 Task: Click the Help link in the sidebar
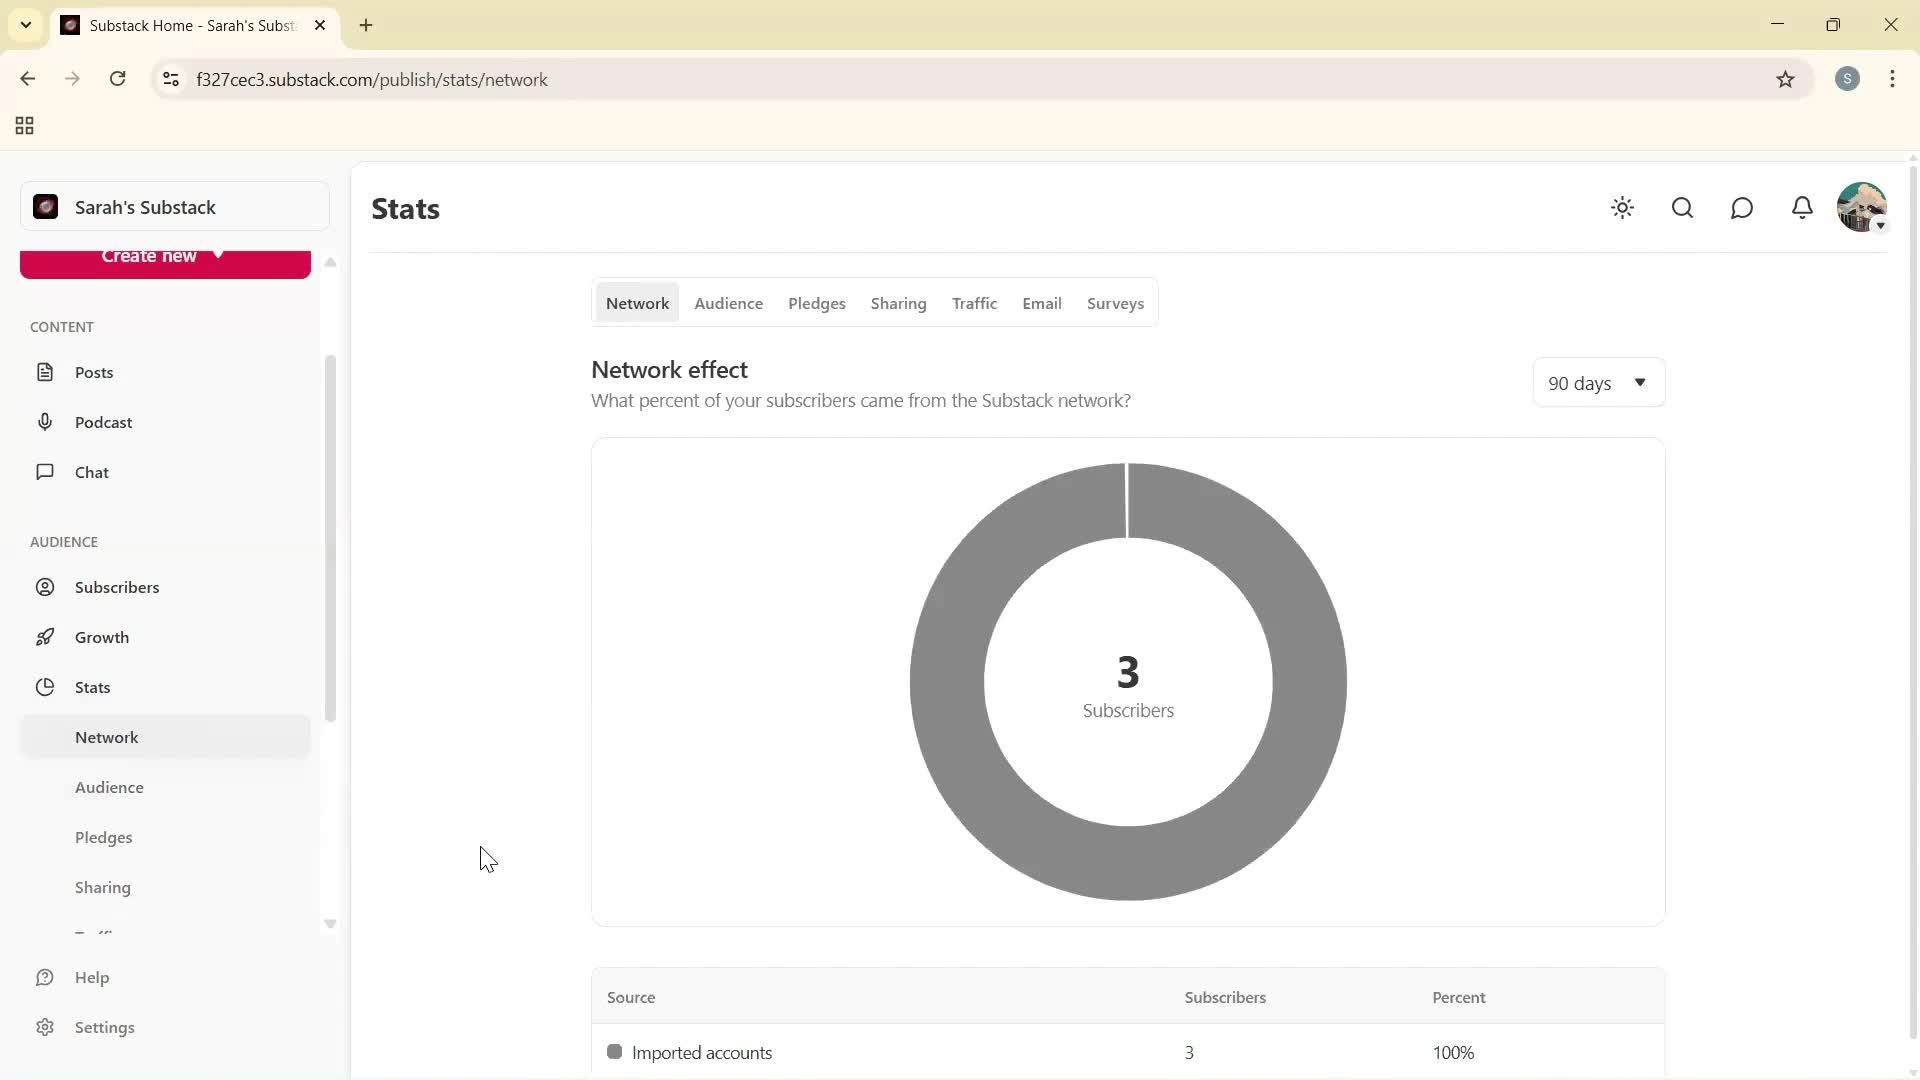click(91, 977)
